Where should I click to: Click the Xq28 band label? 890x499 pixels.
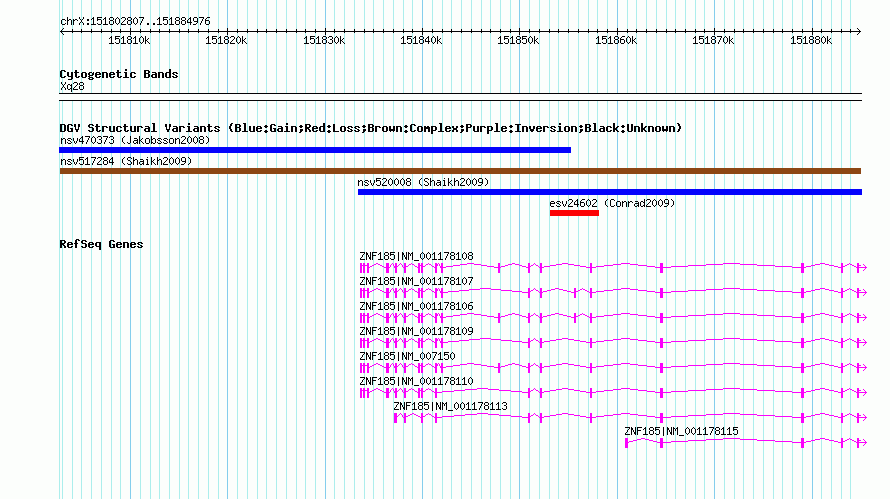point(72,86)
